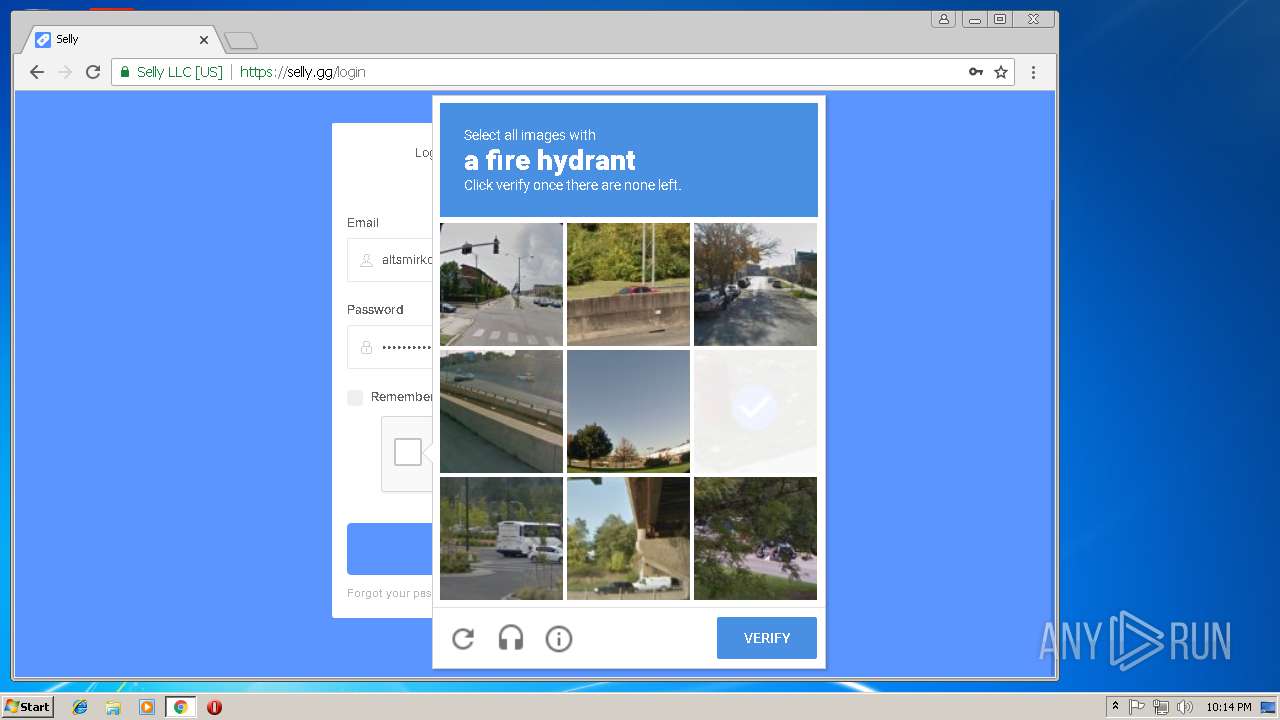Open the Chrome three-dot menu
1280x720 pixels.
coord(1033,72)
